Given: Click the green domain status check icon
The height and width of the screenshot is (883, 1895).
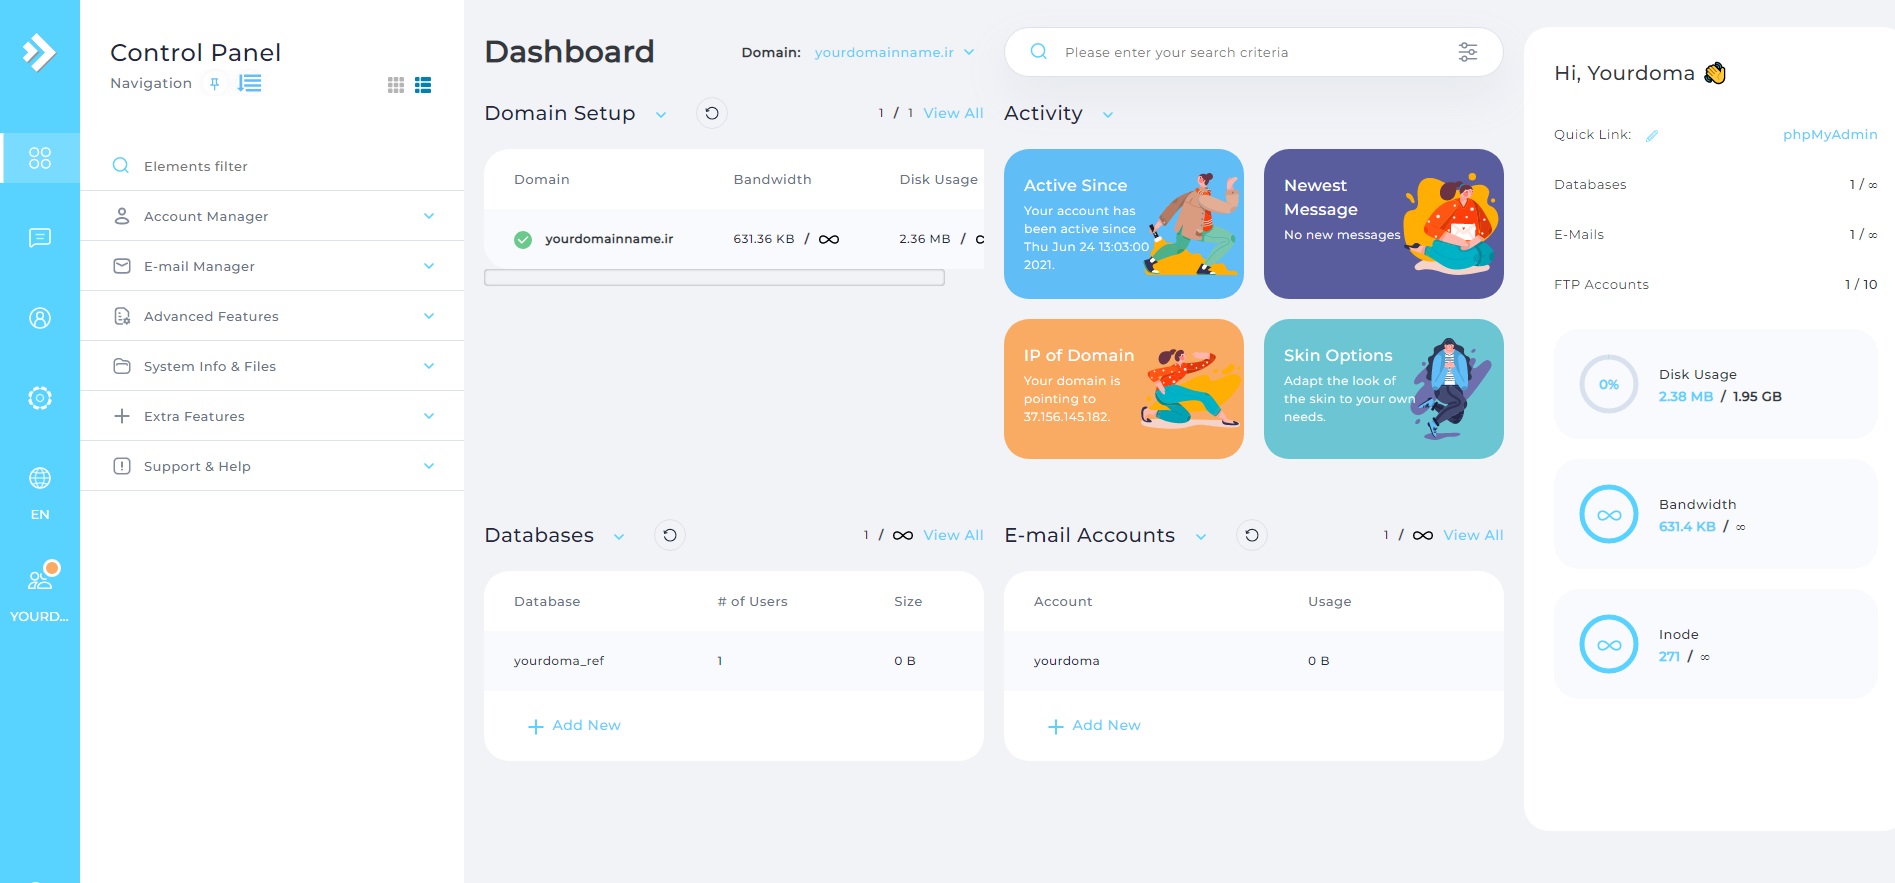Looking at the screenshot, I should pyautogui.click(x=523, y=239).
